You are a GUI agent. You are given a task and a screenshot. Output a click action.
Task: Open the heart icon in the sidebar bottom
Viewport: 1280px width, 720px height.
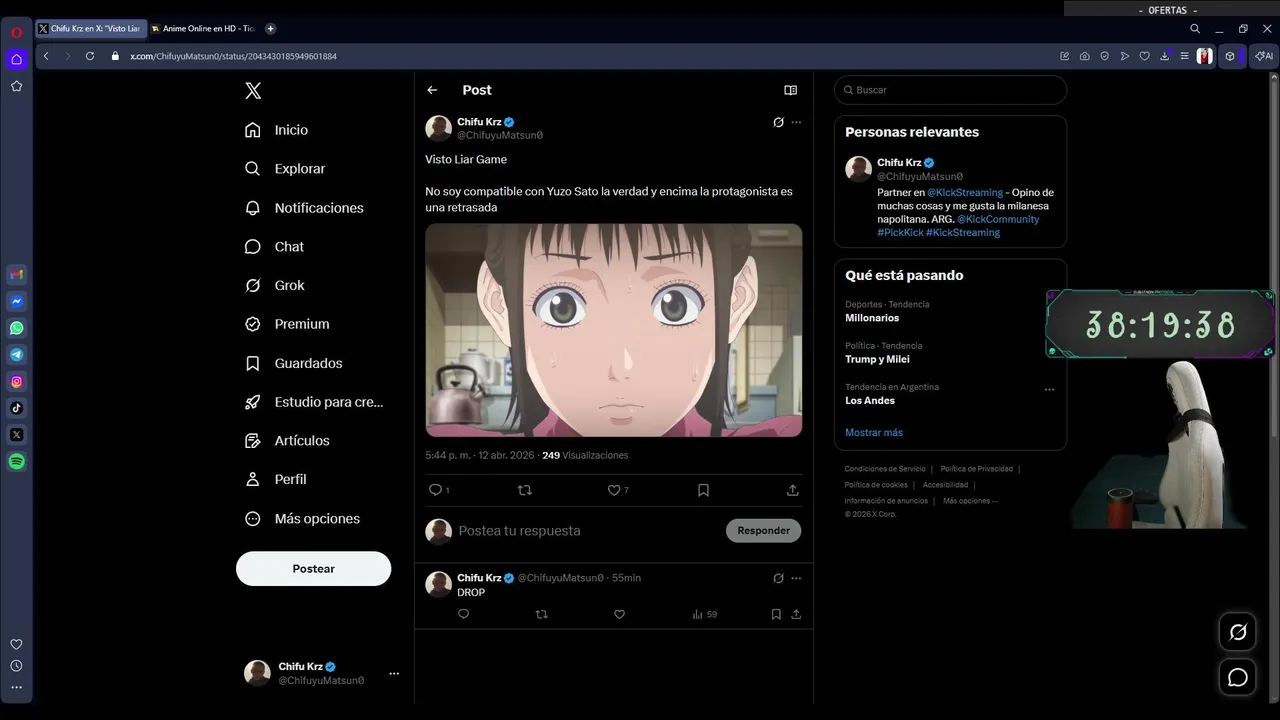(16, 644)
